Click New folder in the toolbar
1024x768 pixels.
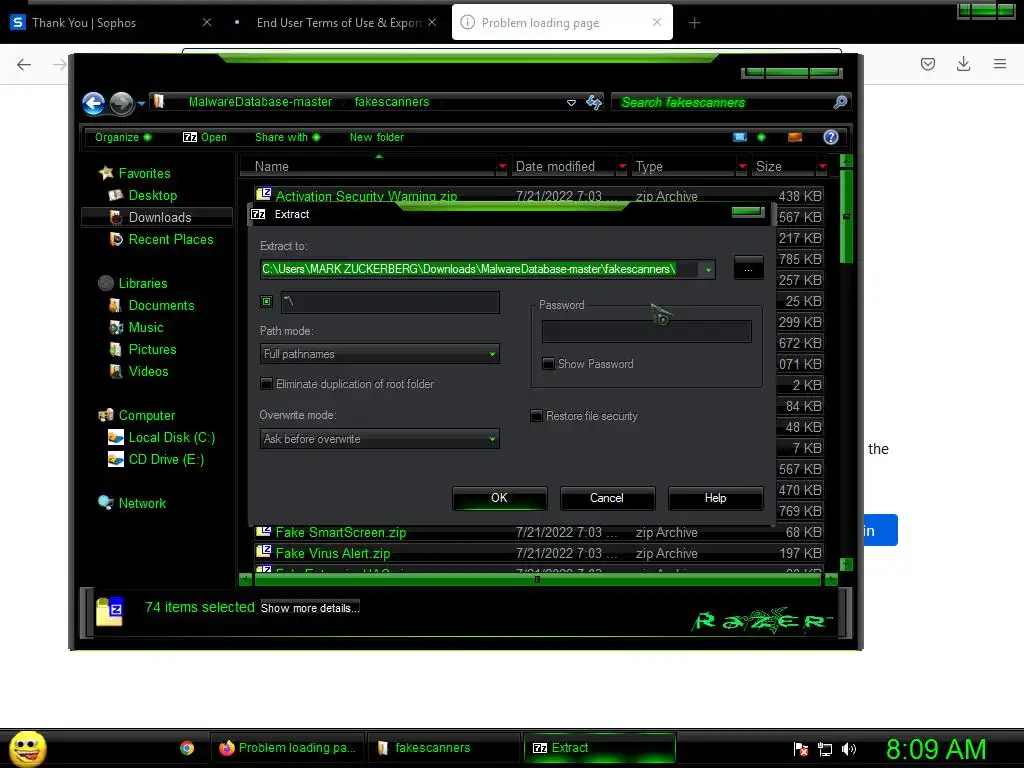[377, 137]
